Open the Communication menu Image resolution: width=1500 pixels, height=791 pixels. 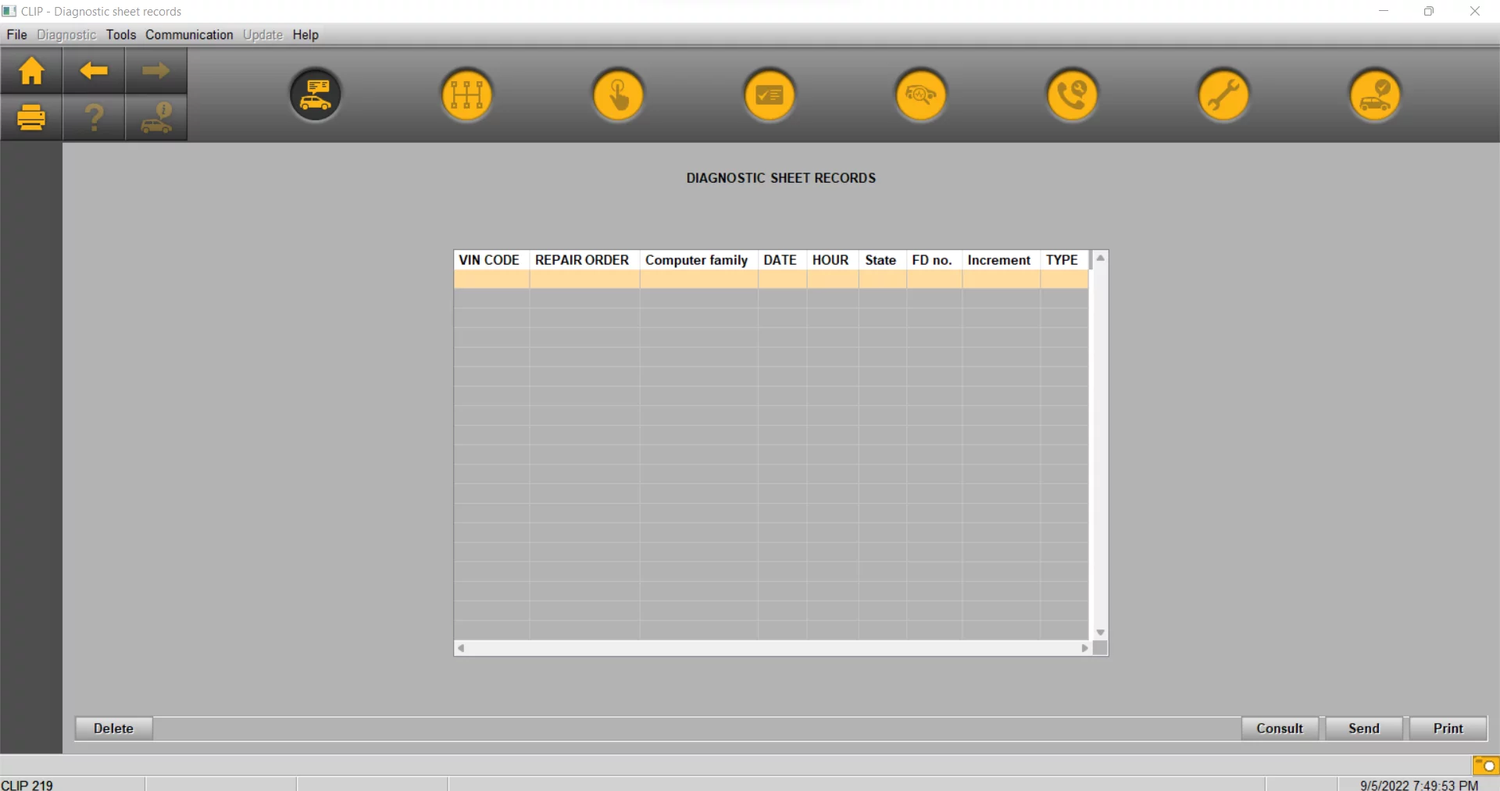tap(189, 35)
